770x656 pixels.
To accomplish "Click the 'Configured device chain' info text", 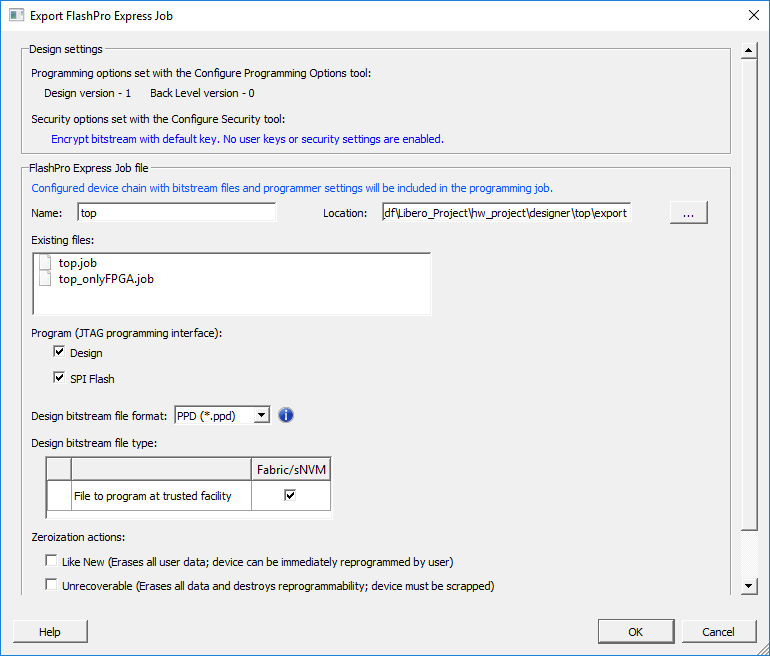I will 292,188.
